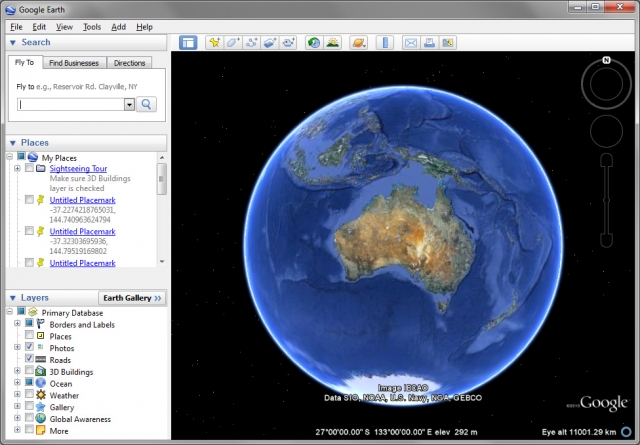Collapse the My Places tree node
640x445 pixels.
coord(10,156)
